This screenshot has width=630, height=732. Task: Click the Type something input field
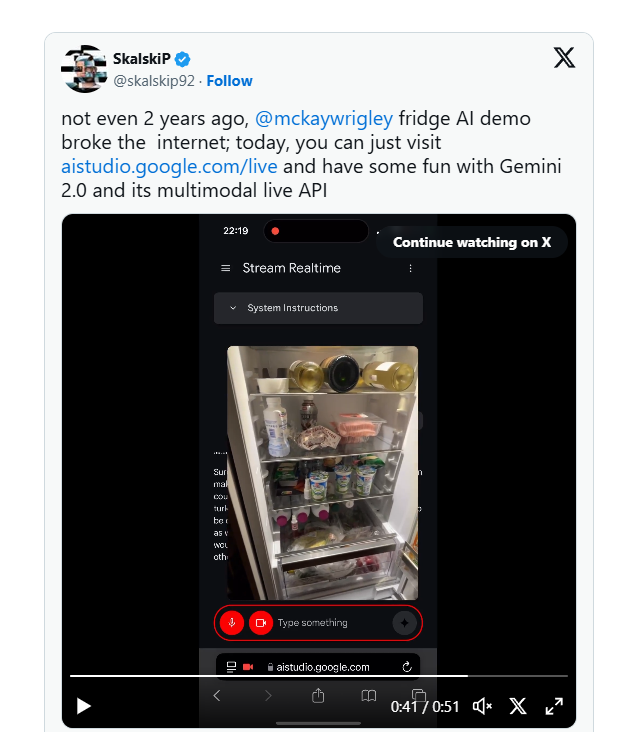coord(330,623)
